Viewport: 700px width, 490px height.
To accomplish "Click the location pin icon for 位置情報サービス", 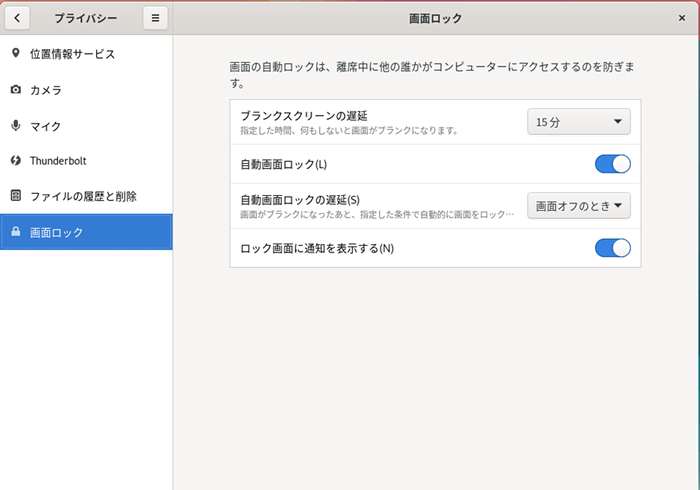I will coord(16,54).
